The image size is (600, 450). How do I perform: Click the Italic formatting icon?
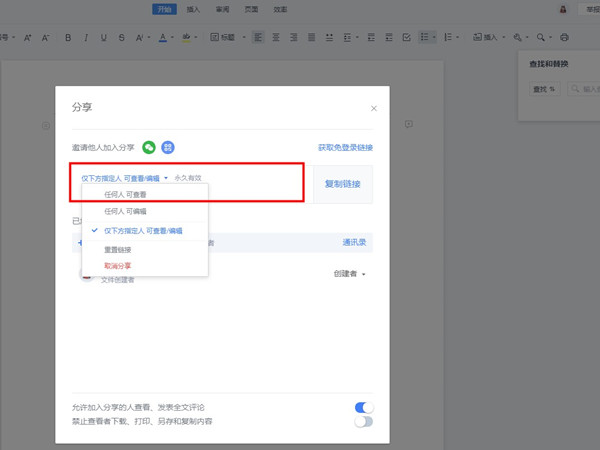click(85, 38)
